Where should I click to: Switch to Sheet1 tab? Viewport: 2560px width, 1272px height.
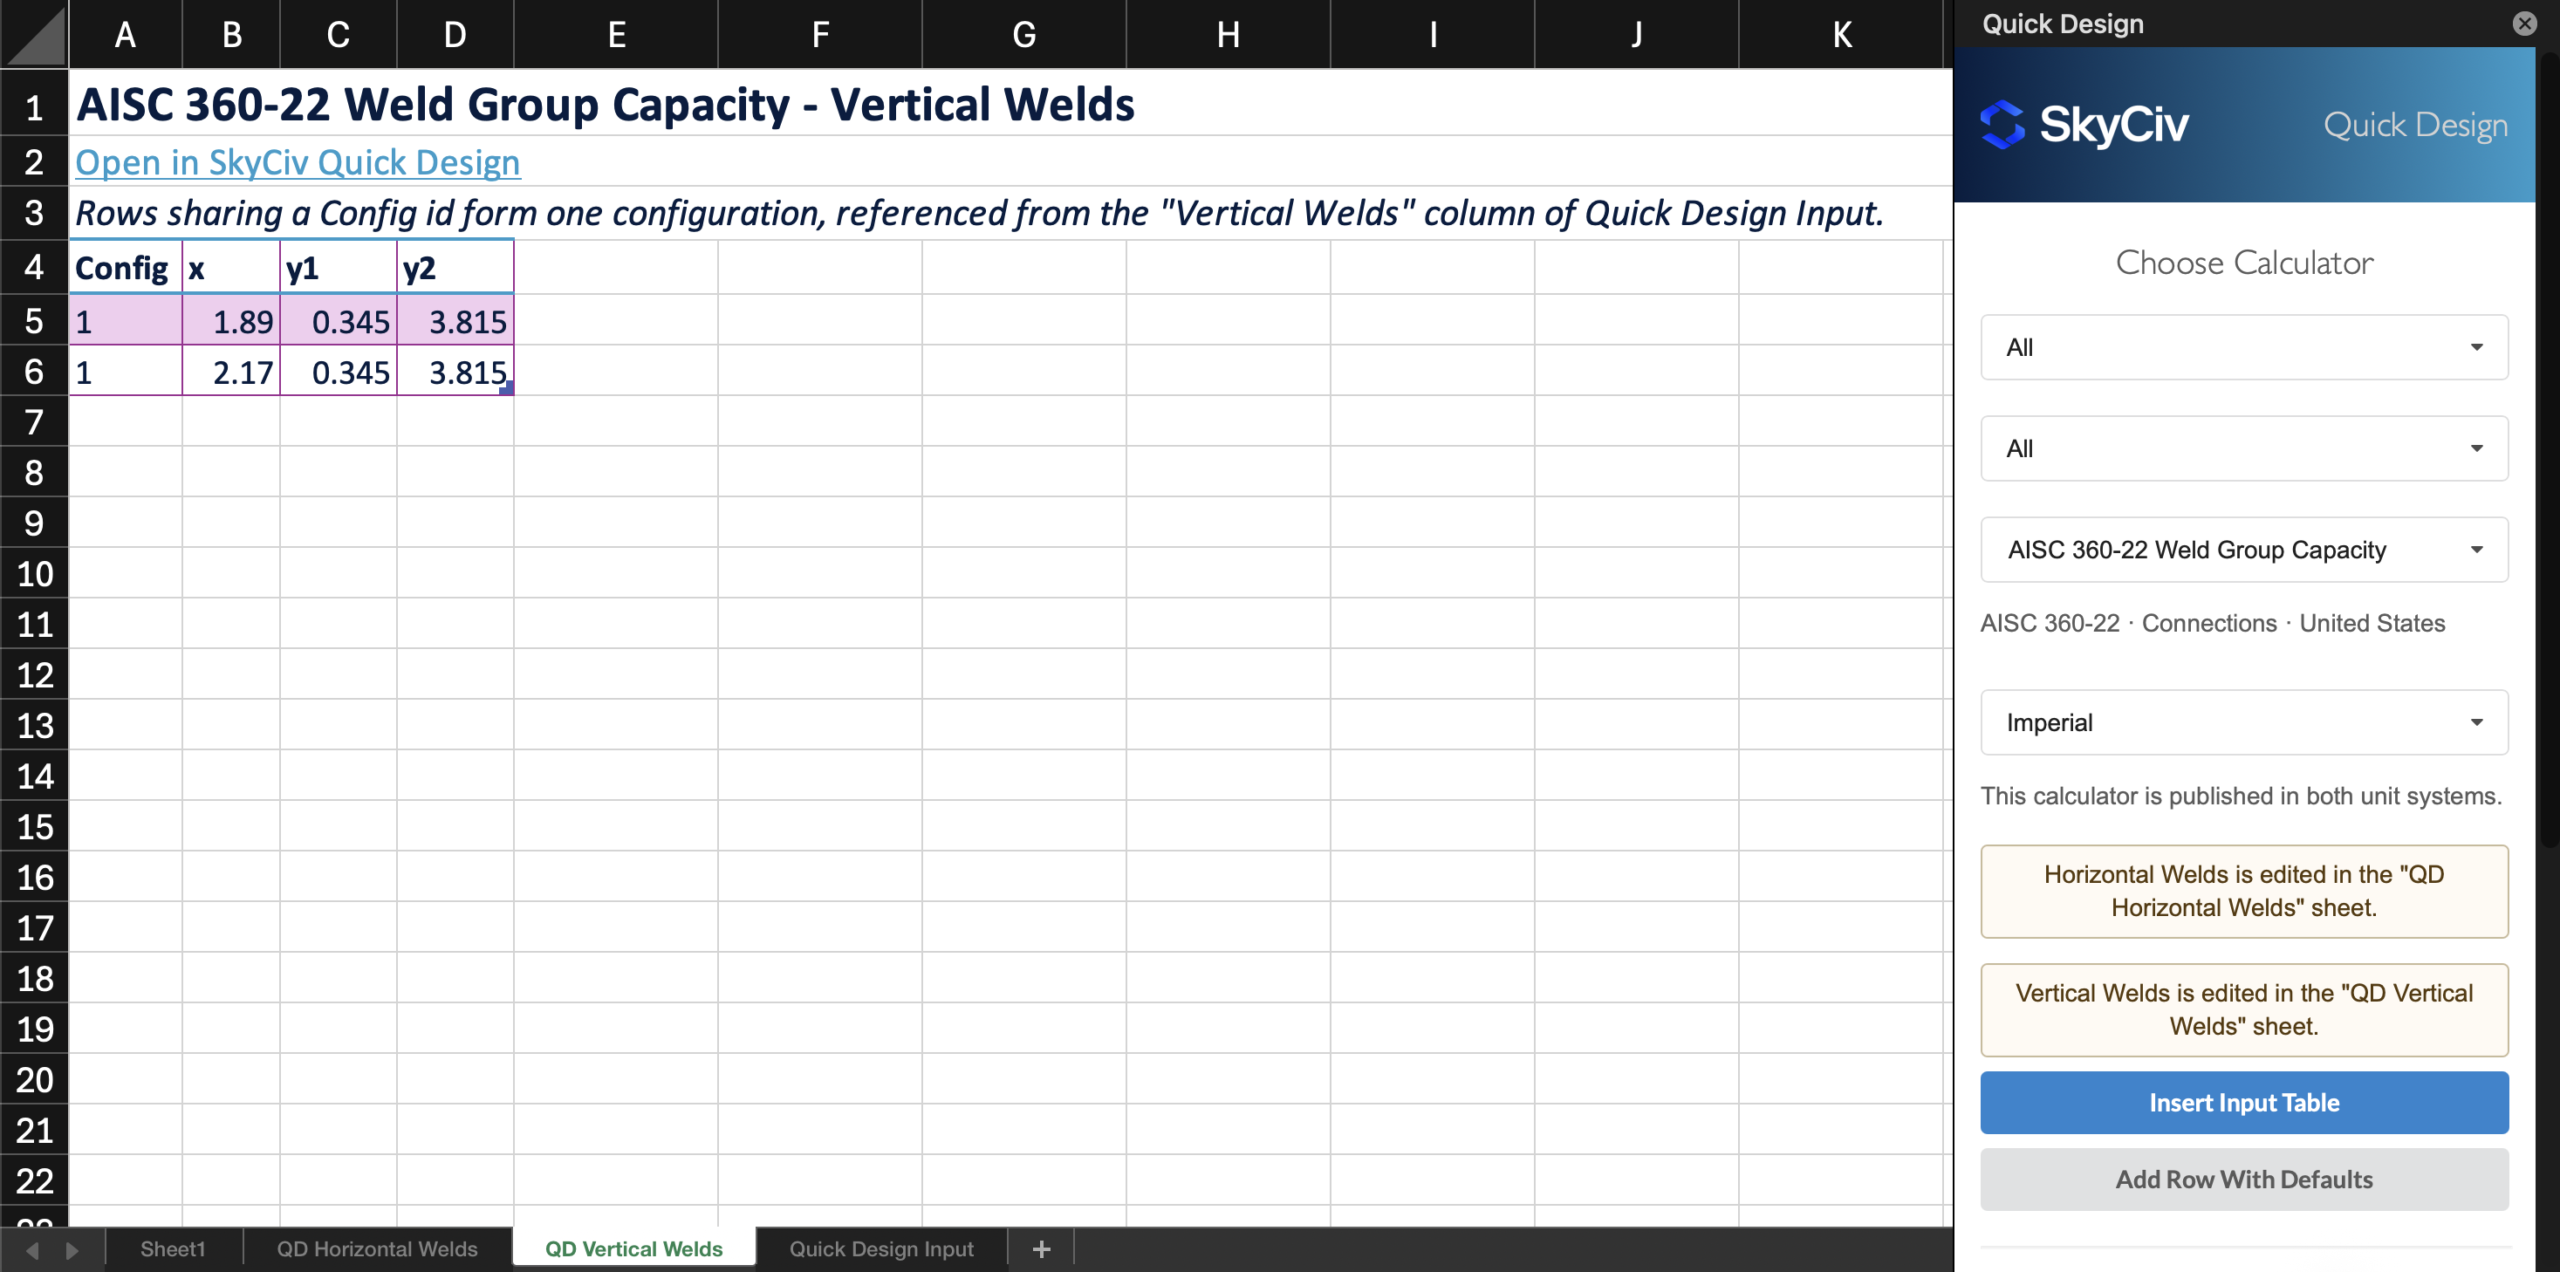pos(173,1249)
